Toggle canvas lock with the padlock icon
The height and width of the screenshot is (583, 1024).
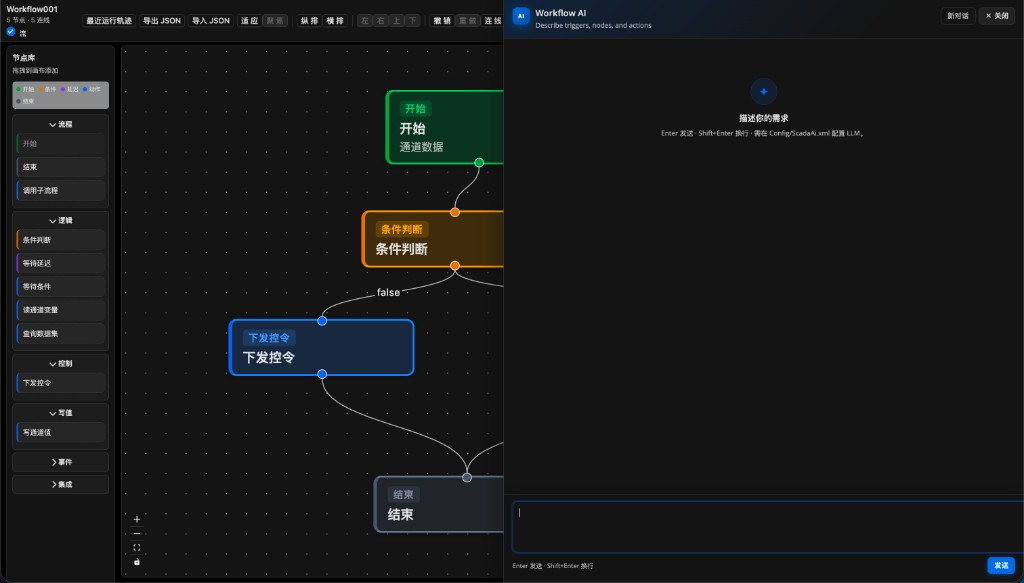click(x=136, y=562)
